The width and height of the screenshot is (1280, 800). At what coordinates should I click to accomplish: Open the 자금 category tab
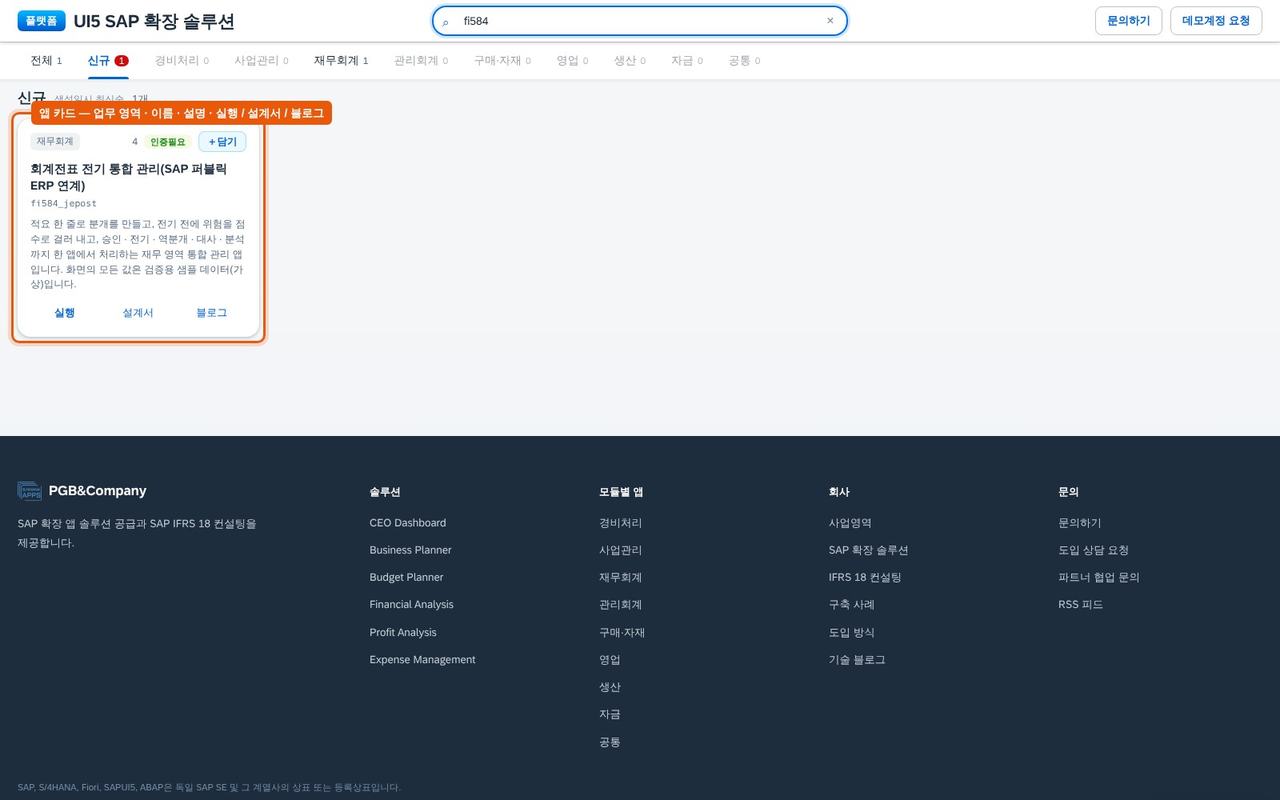pyautogui.click(x=687, y=61)
